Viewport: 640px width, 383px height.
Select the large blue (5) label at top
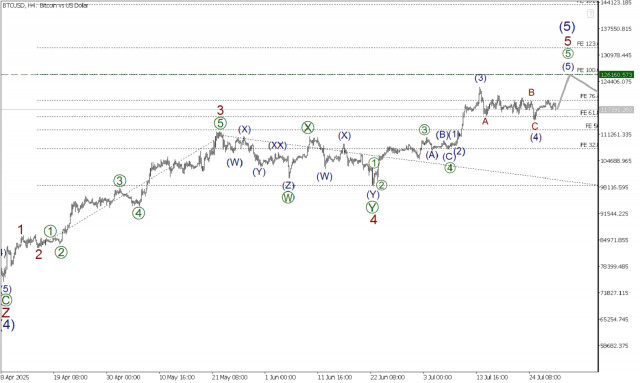tap(567, 27)
